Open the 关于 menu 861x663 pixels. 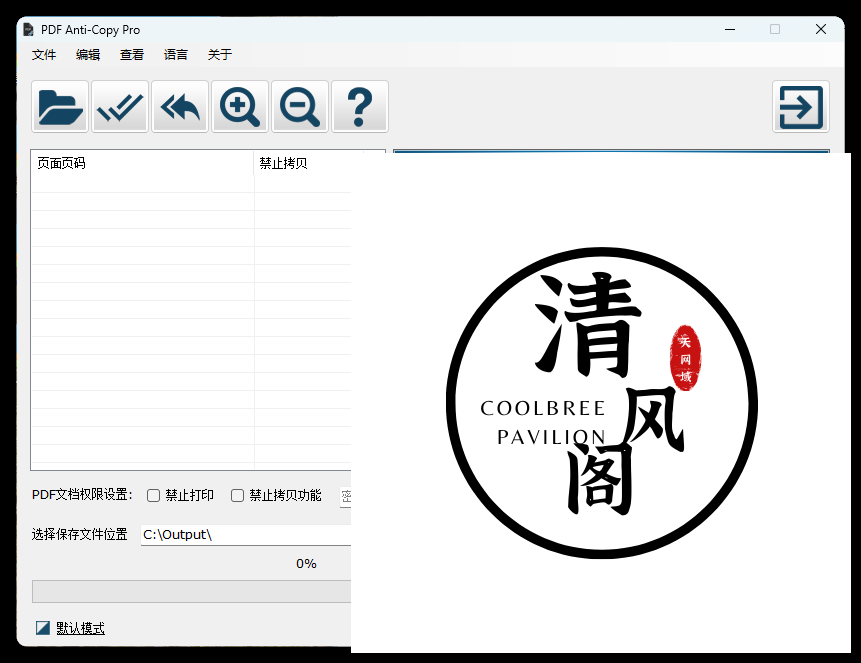[220, 54]
